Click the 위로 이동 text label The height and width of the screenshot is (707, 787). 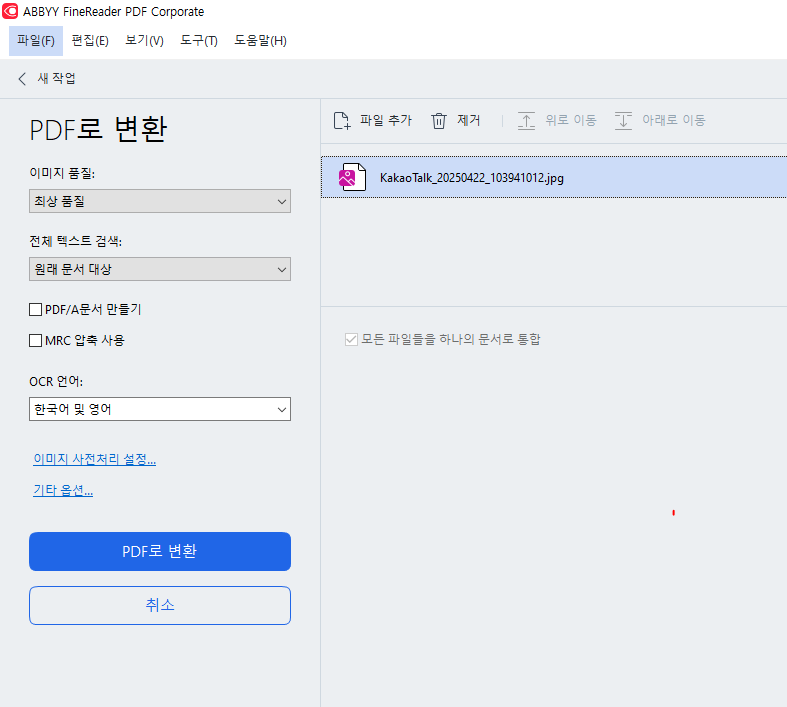571,120
